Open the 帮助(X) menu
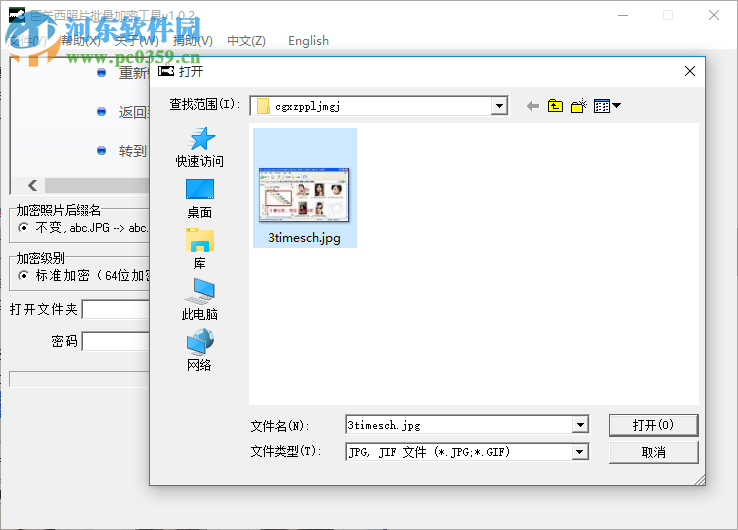Viewport: 738px width, 530px height. pos(80,41)
